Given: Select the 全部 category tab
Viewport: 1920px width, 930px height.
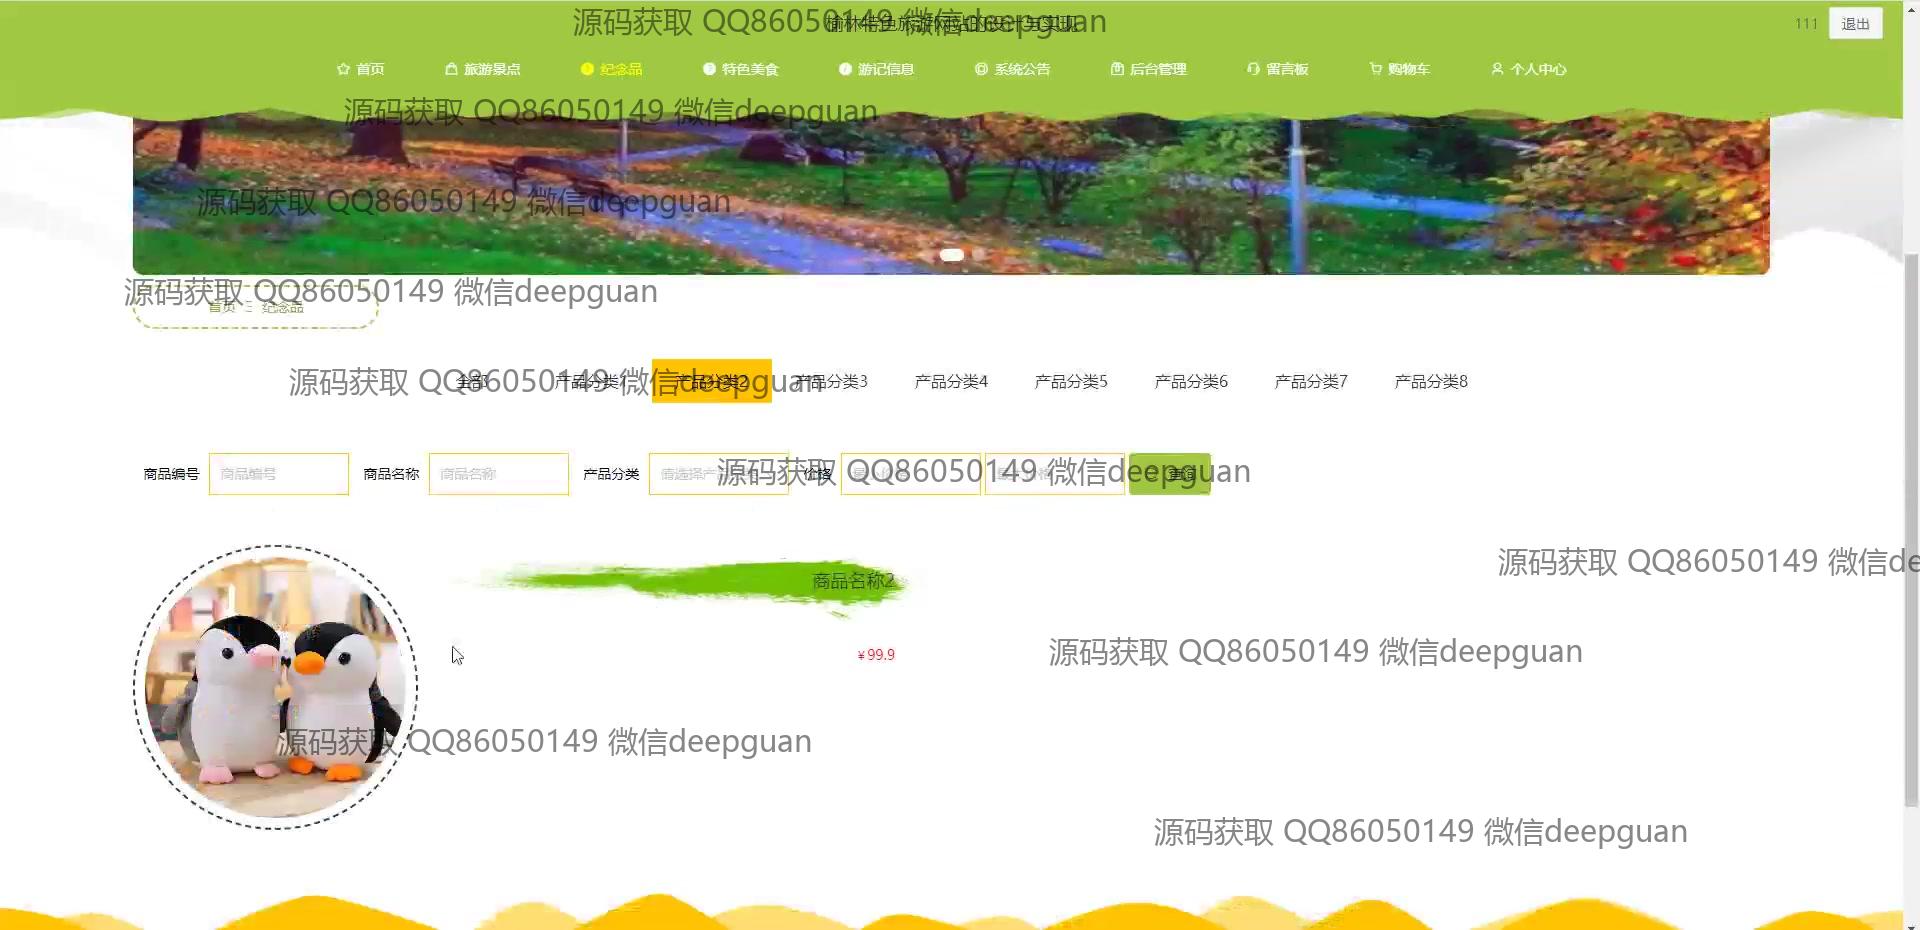Looking at the screenshot, I should click(x=472, y=381).
